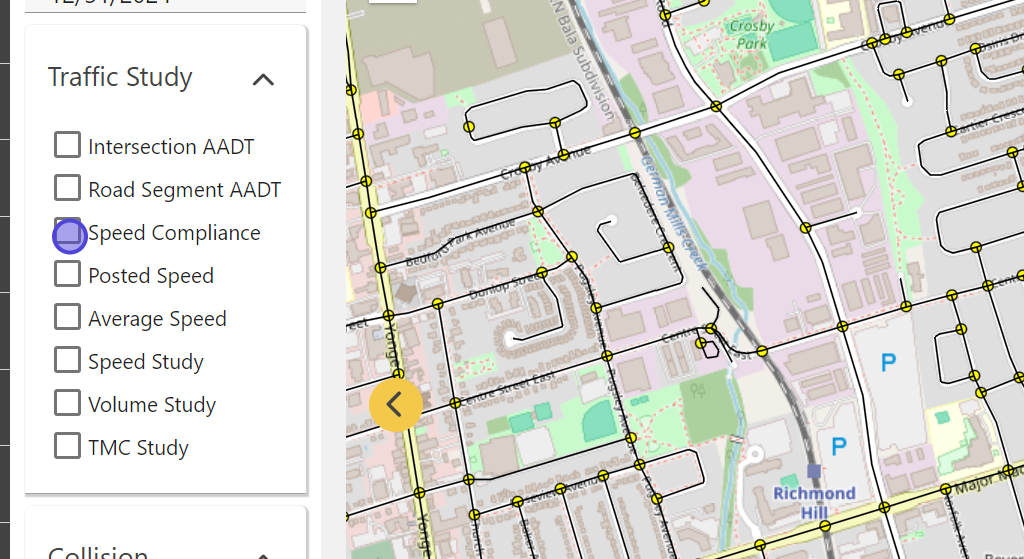Enable the Speed Study checkbox

[67, 360]
